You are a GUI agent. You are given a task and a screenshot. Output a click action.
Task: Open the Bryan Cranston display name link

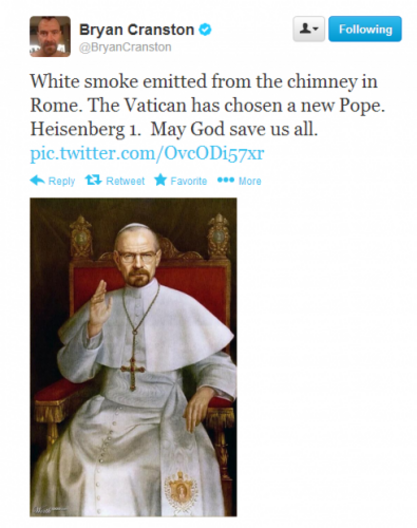click(x=136, y=30)
